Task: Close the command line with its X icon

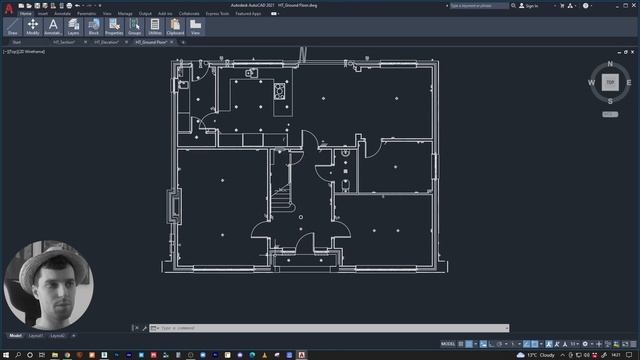Action: (x=137, y=328)
